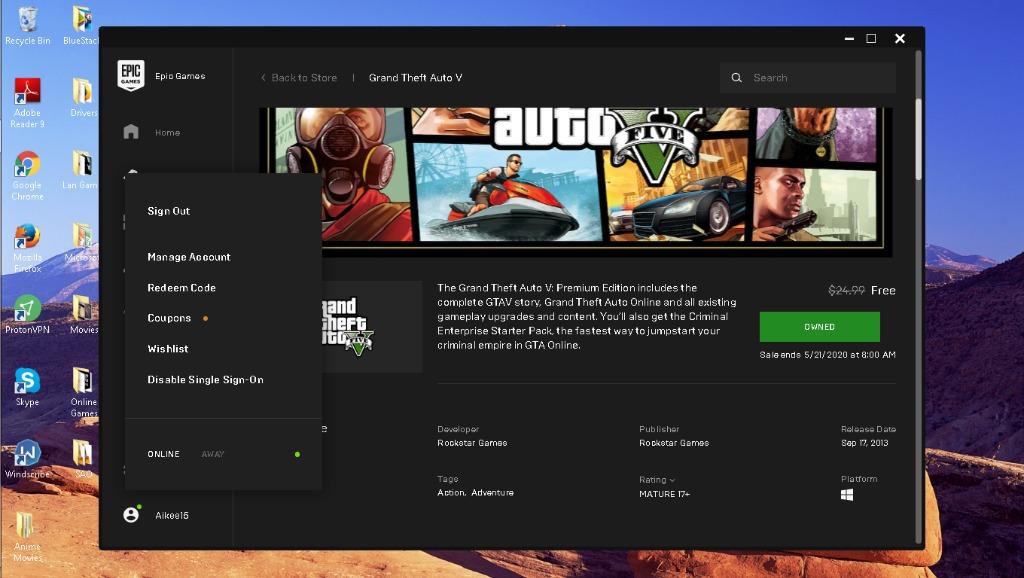Image resolution: width=1024 pixels, height=578 pixels.
Task: Click the Epic Games logo icon
Action: point(131,75)
